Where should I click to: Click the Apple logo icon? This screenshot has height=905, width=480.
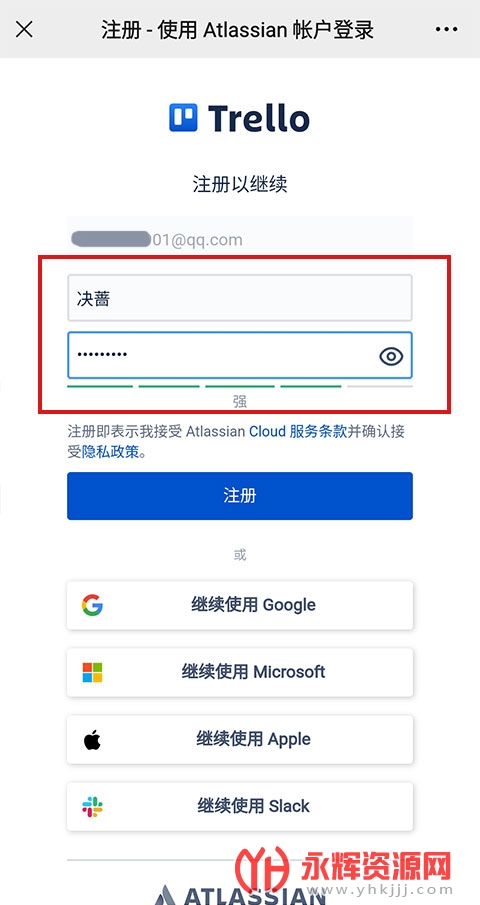(92, 739)
